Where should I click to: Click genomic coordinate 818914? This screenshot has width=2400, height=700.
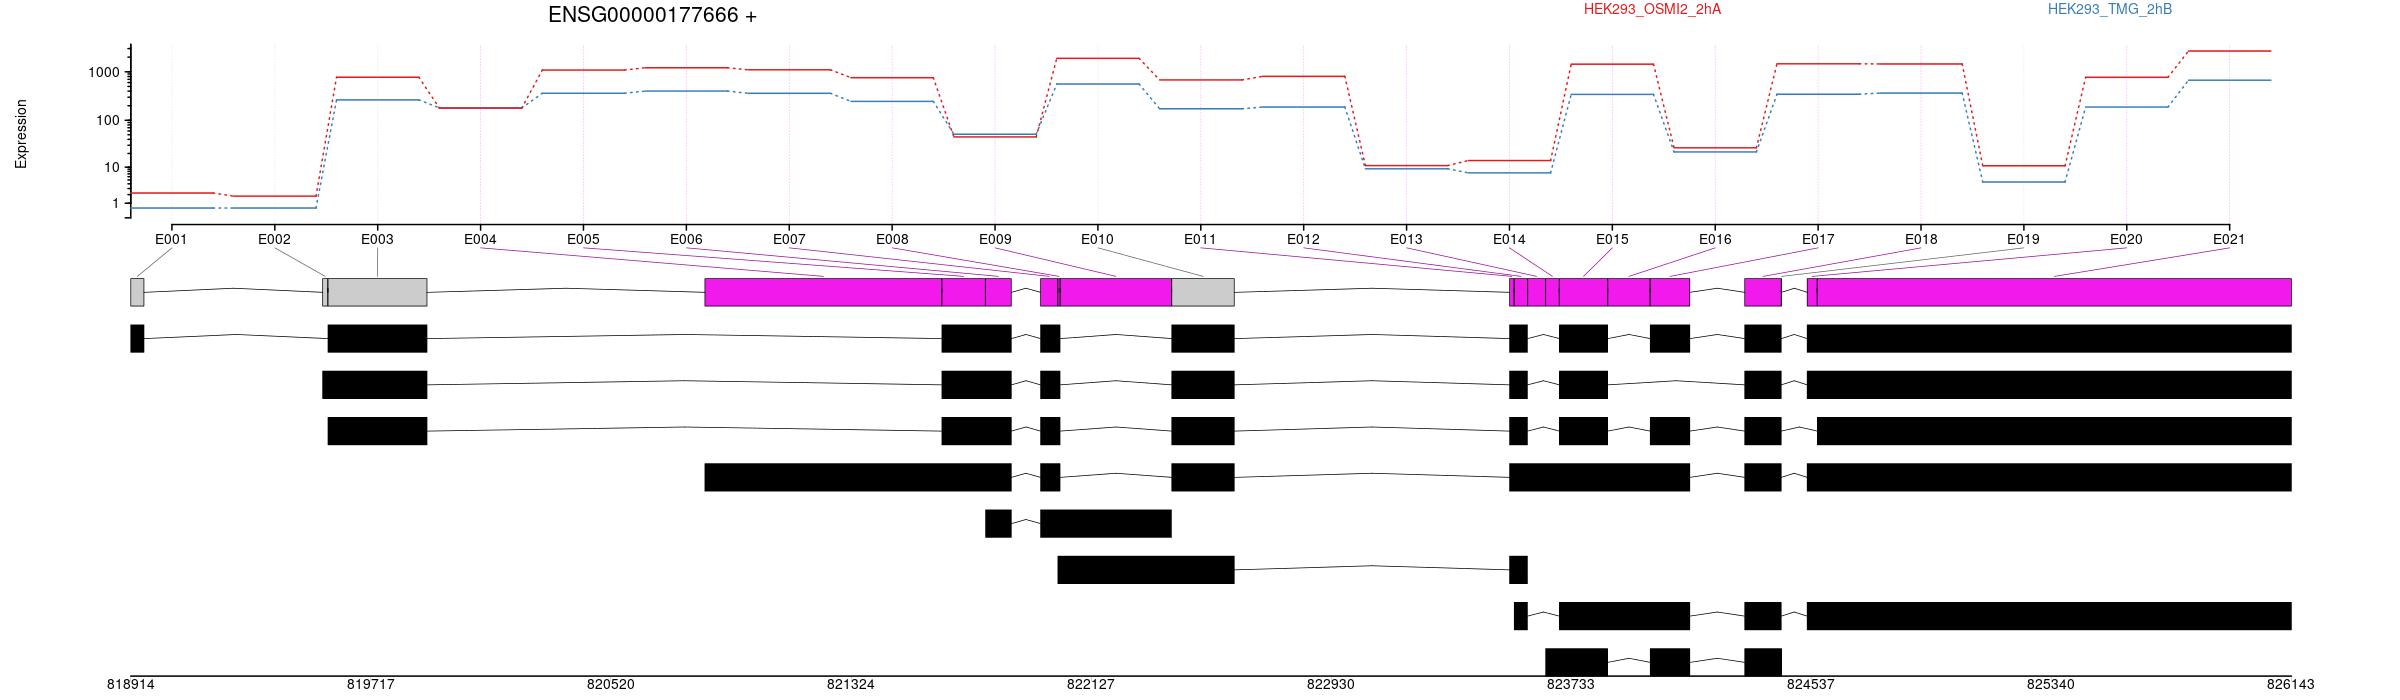pyautogui.click(x=130, y=685)
